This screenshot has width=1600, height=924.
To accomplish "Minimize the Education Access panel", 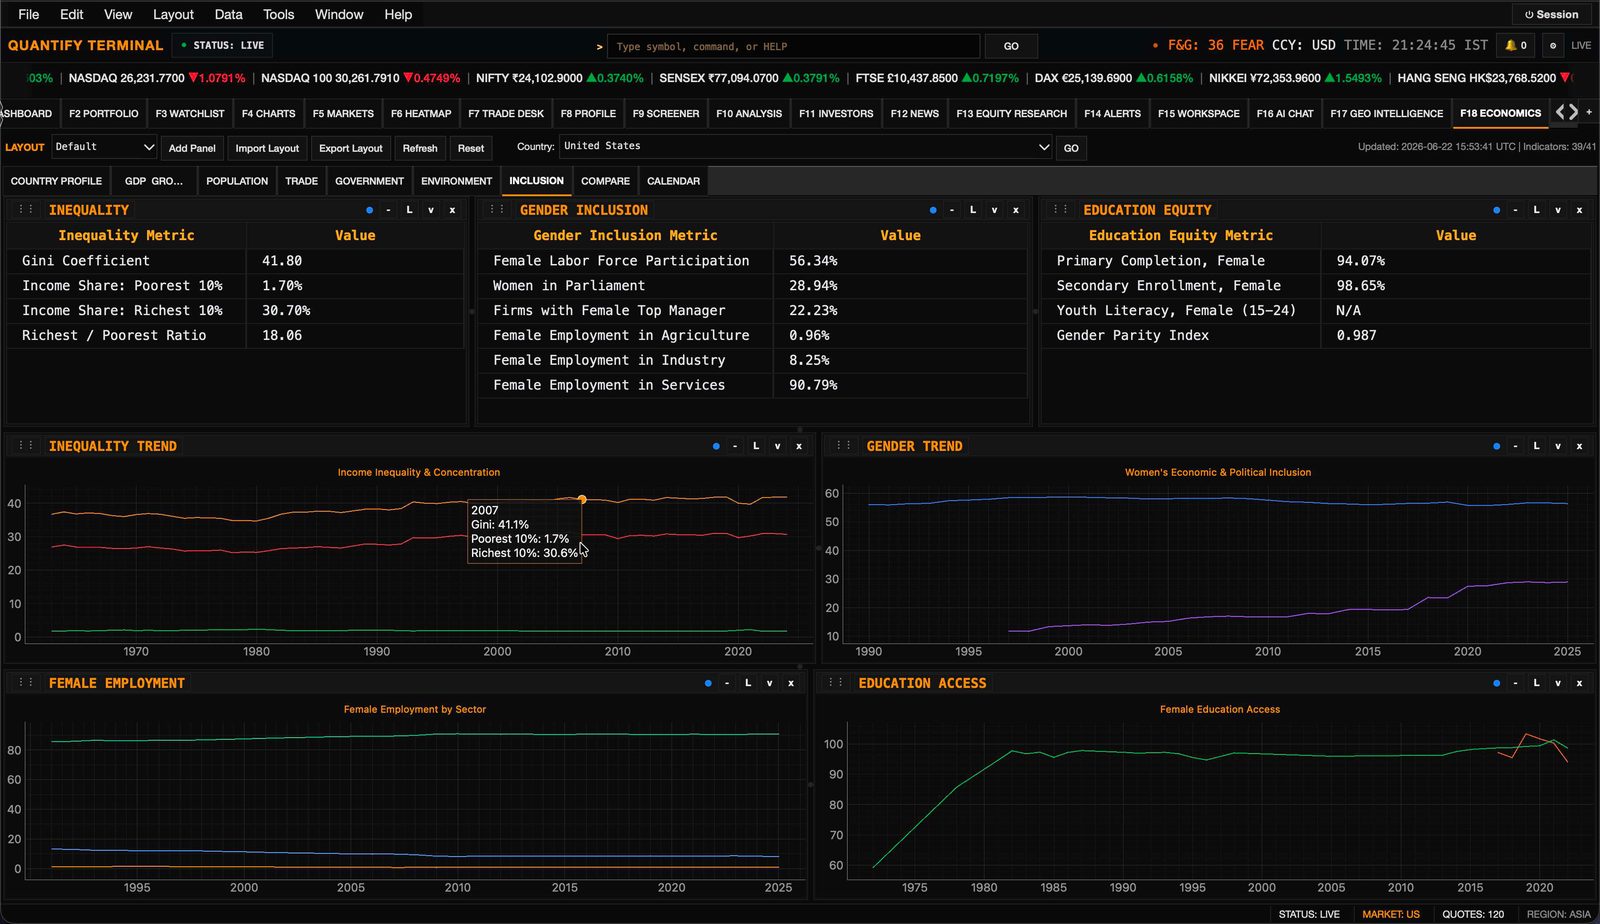I will 1515,683.
